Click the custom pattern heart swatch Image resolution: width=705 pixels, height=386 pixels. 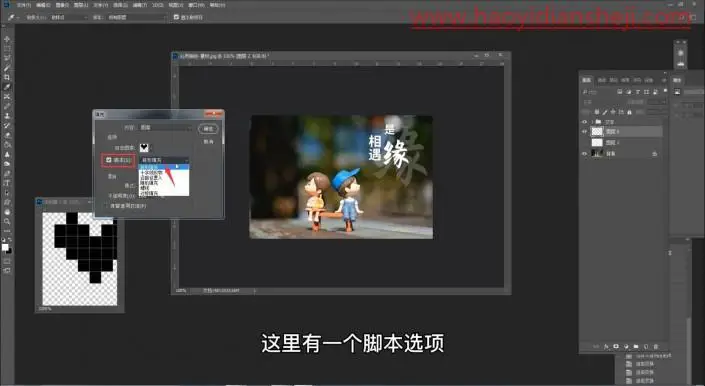(x=144, y=148)
